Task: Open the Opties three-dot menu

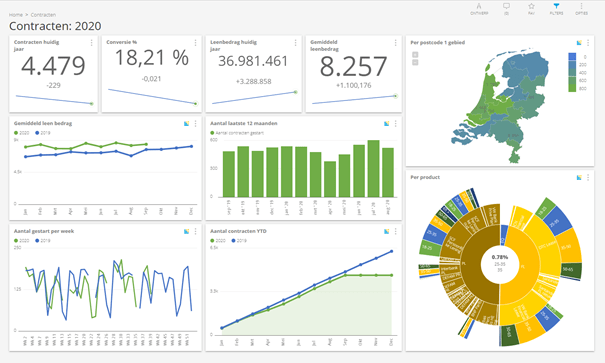Action: click(x=581, y=8)
